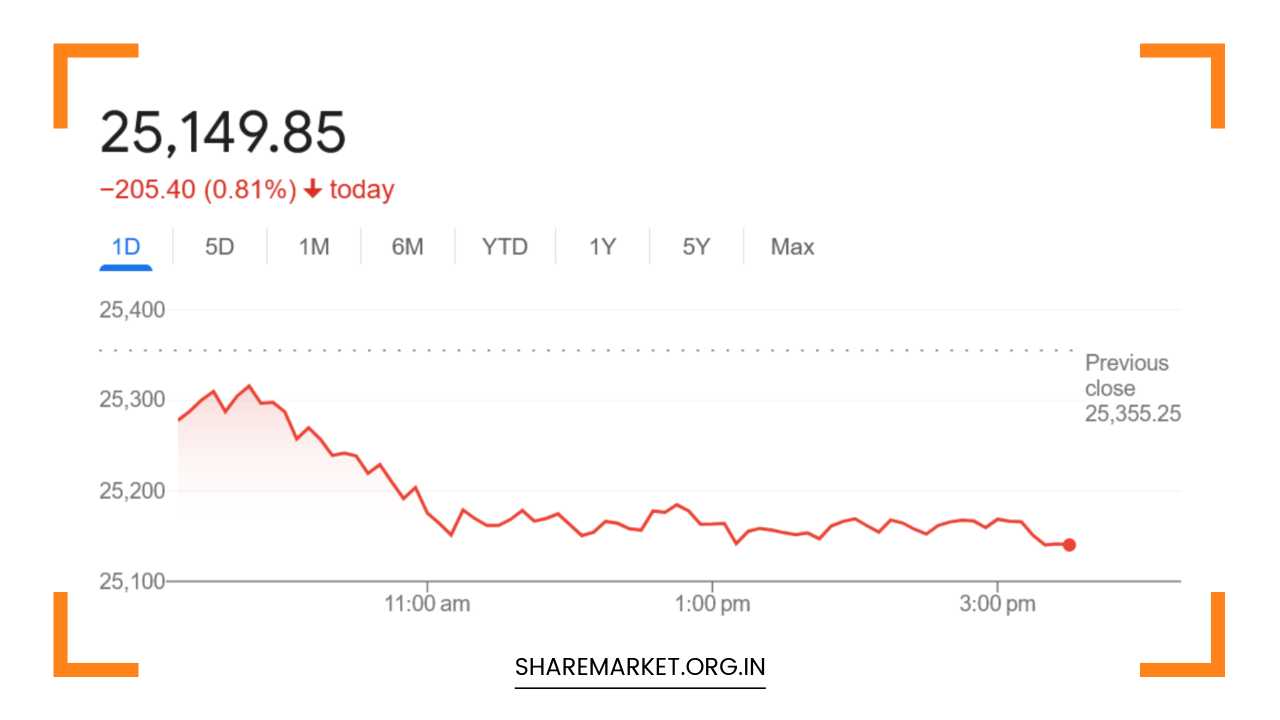Open the SHAREMARKET.ORG.IN link
Viewport: 1280px width, 720px height.
coord(639,666)
